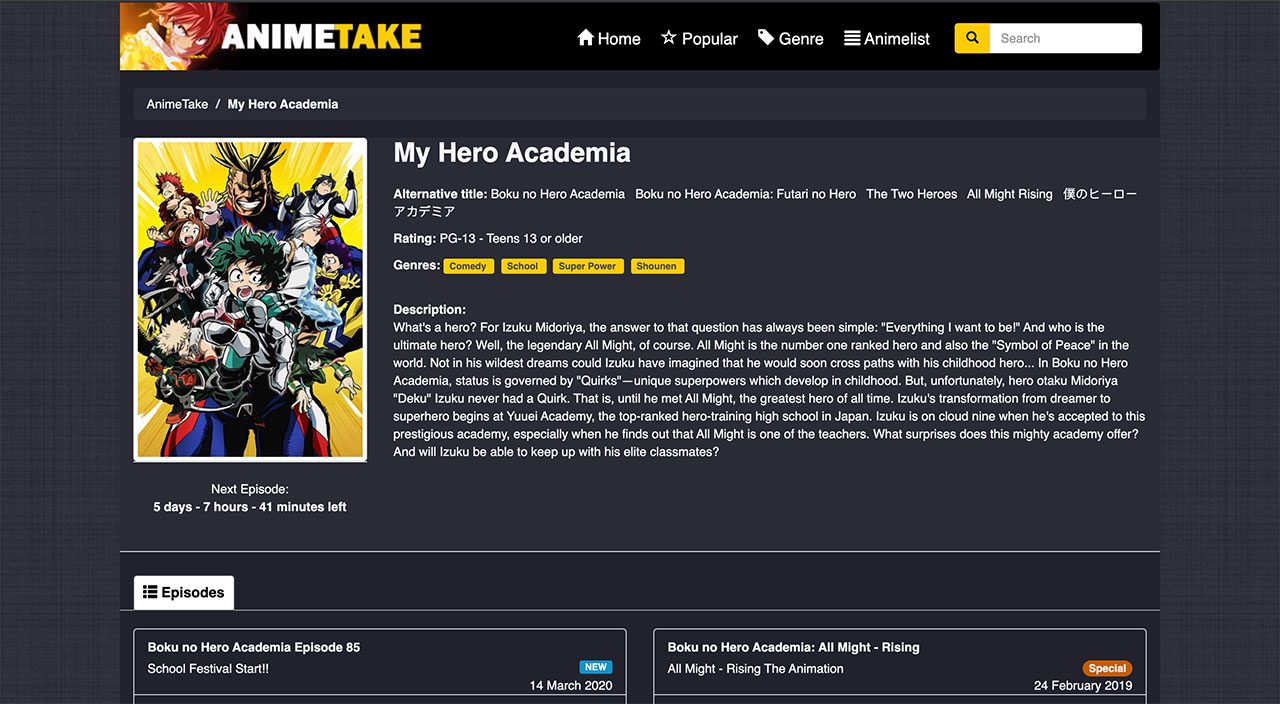Open the Popular section menu
1280x704 pixels.
(698, 37)
